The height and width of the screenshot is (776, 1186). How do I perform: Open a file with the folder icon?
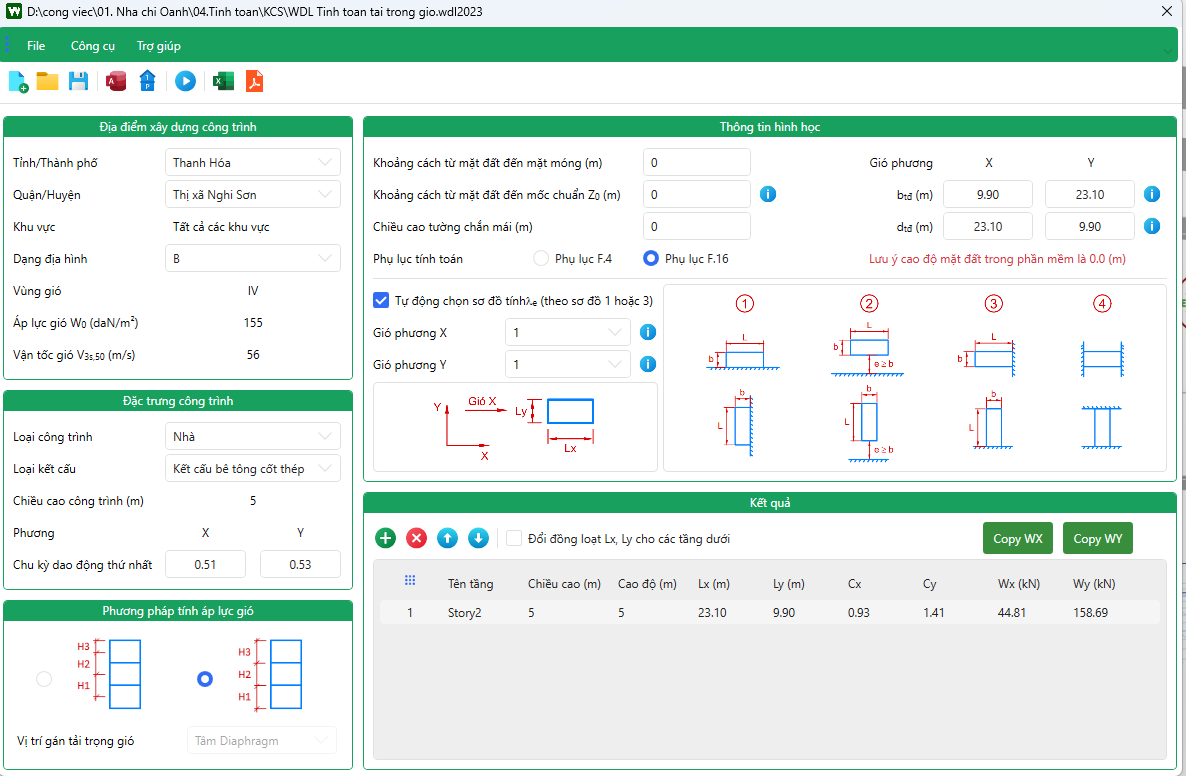coord(47,81)
